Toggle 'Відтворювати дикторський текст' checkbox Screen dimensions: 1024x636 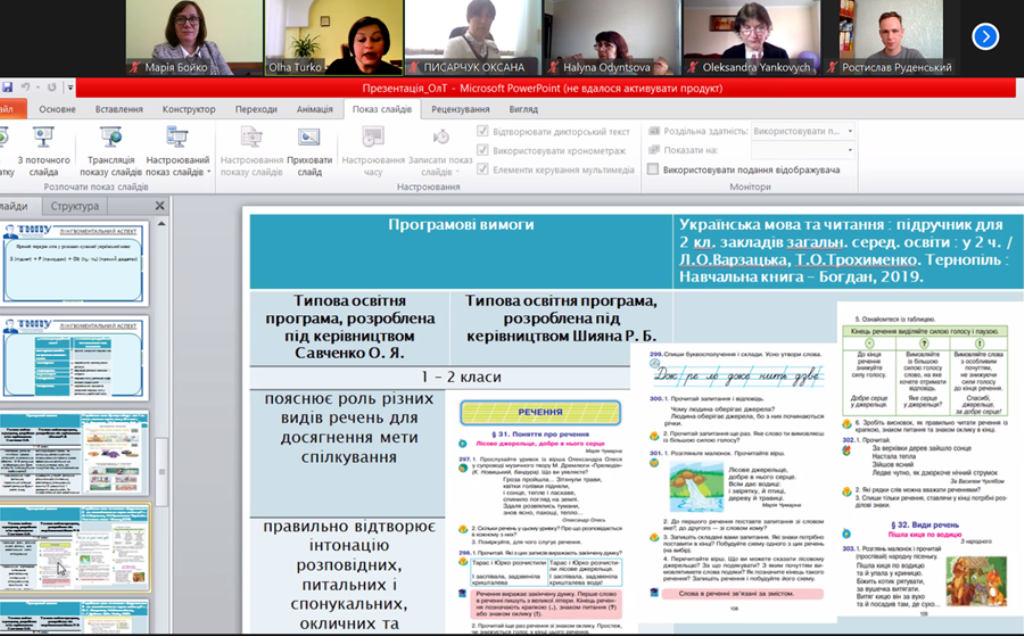coord(483,131)
